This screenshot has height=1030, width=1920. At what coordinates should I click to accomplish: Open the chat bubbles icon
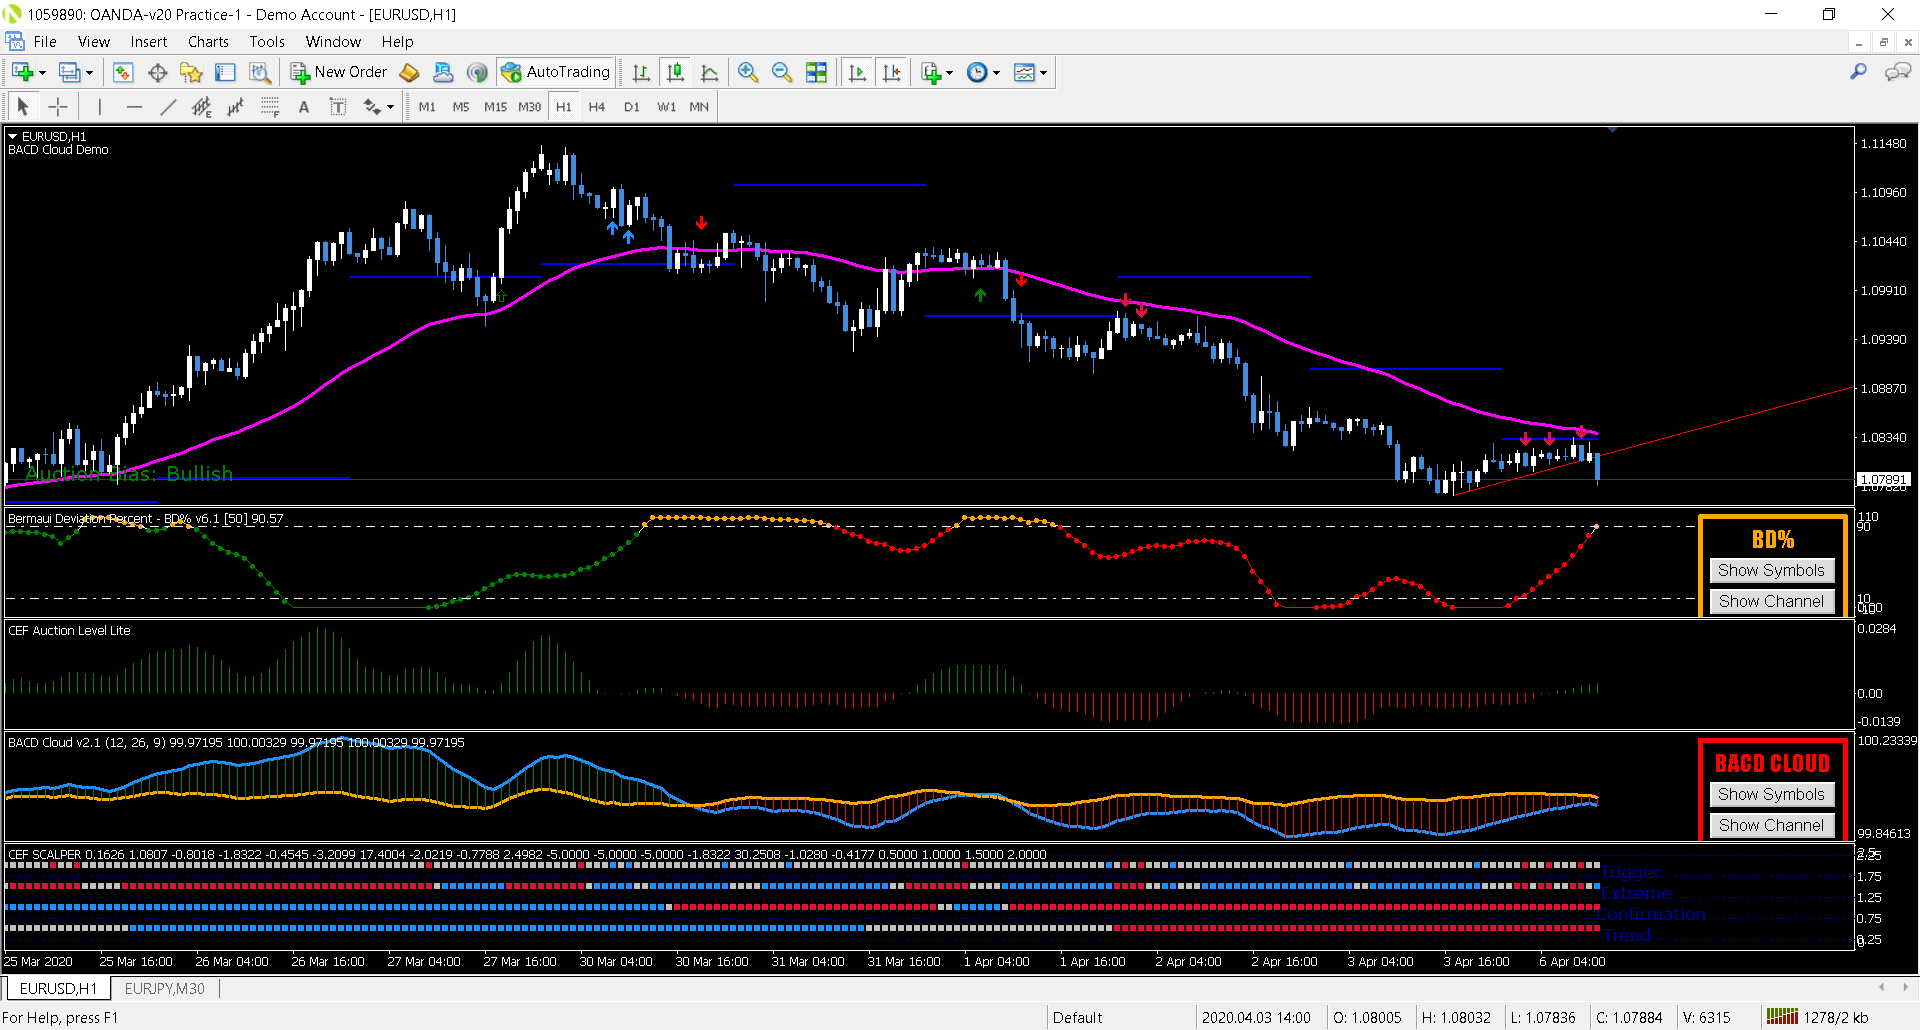tap(1897, 72)
